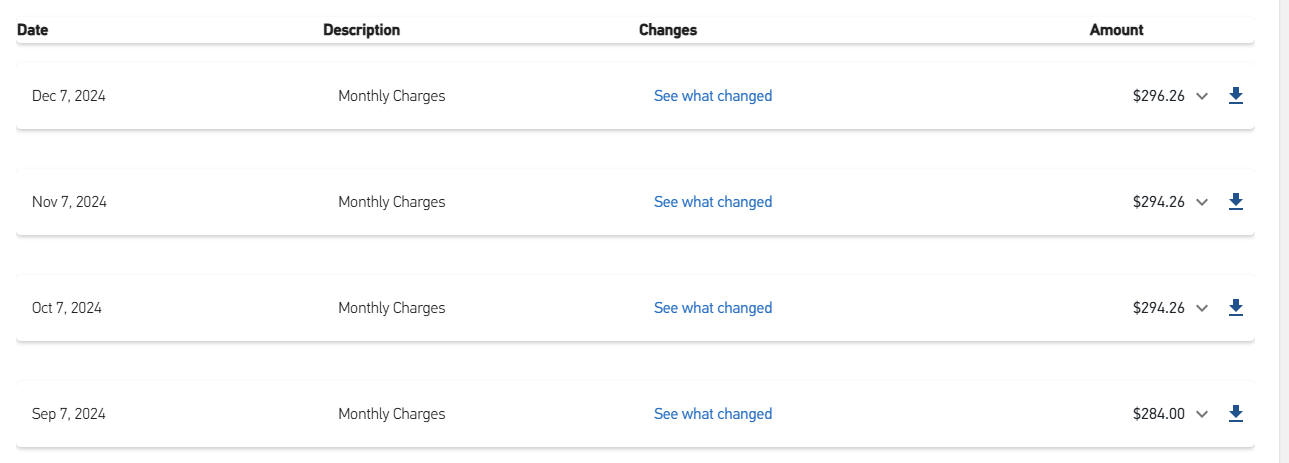Select the Description column header

pyautogui.click(x=361, y=30)
